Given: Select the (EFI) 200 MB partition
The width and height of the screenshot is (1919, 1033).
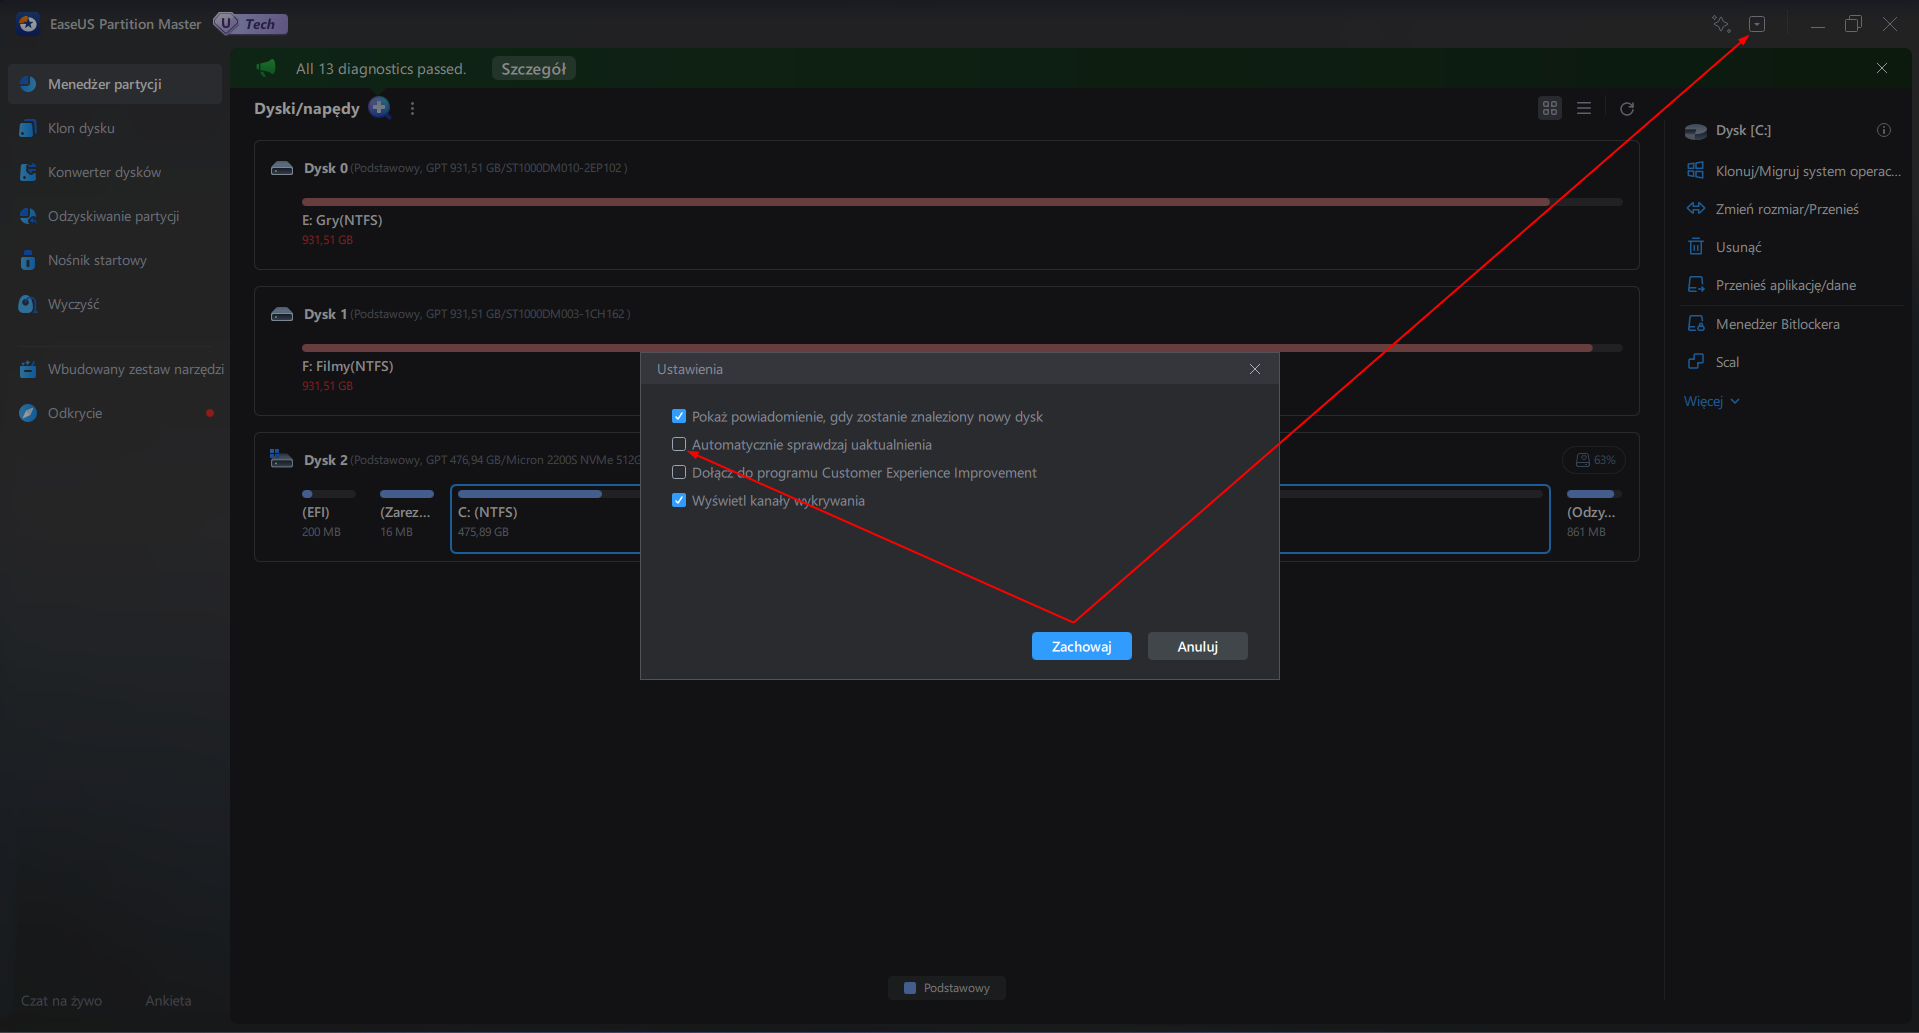Looking at the screenshot, I should click(328, 514).
